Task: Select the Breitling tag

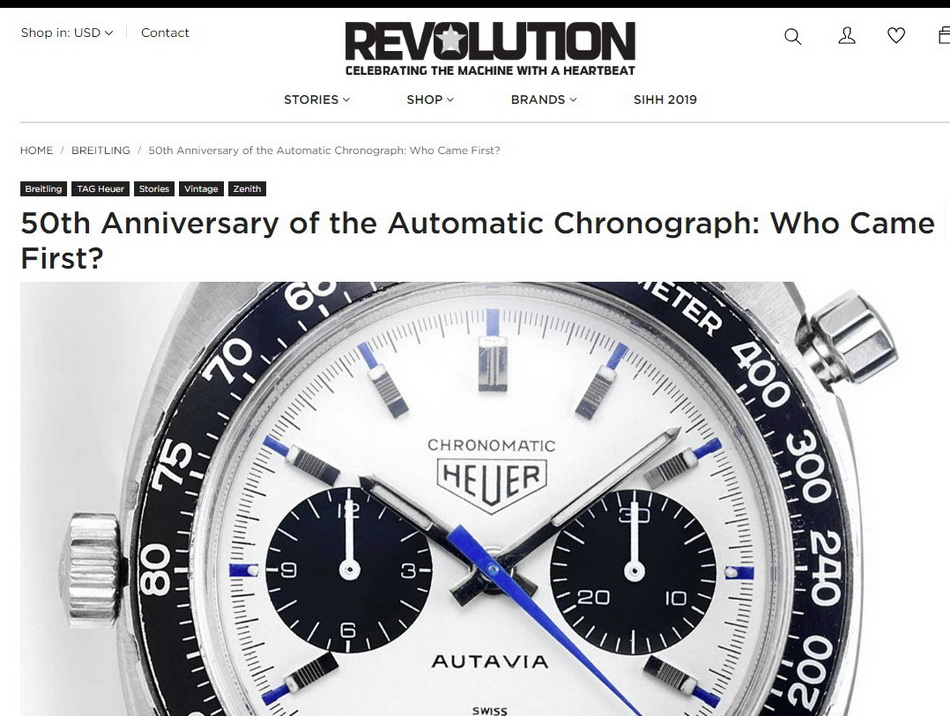Action: click(43, 189)
